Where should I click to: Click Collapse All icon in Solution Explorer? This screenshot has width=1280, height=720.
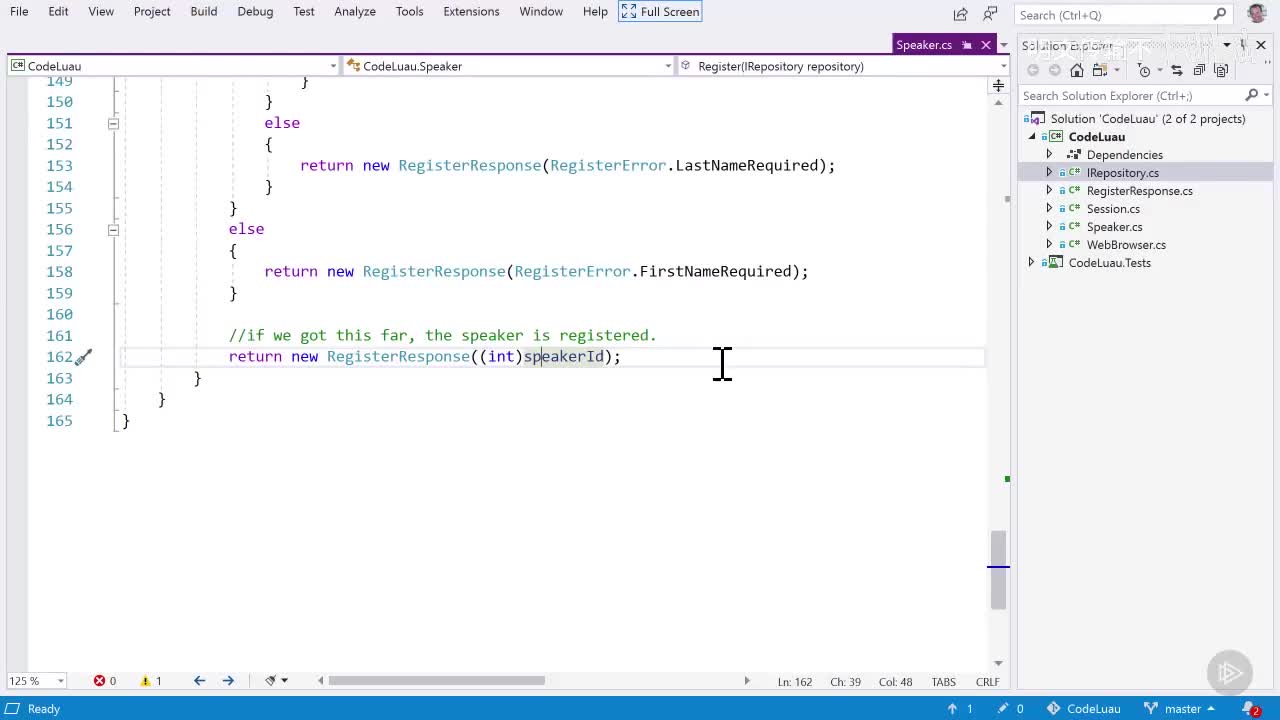[1199, 70]
